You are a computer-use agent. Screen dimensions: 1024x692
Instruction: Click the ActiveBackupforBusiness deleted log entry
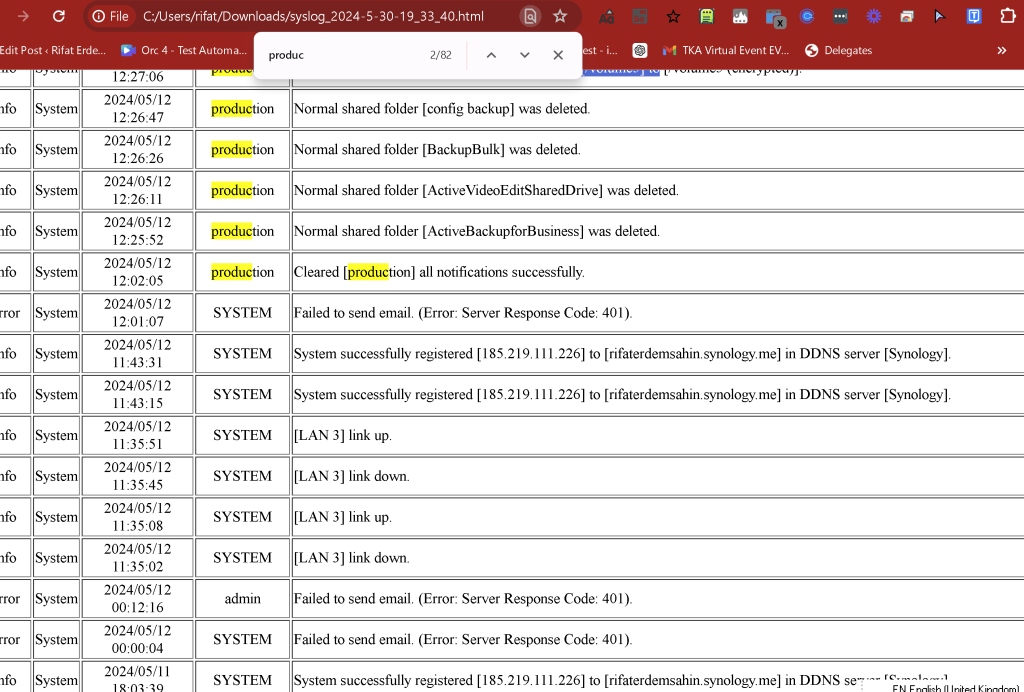tap(477, 231)
